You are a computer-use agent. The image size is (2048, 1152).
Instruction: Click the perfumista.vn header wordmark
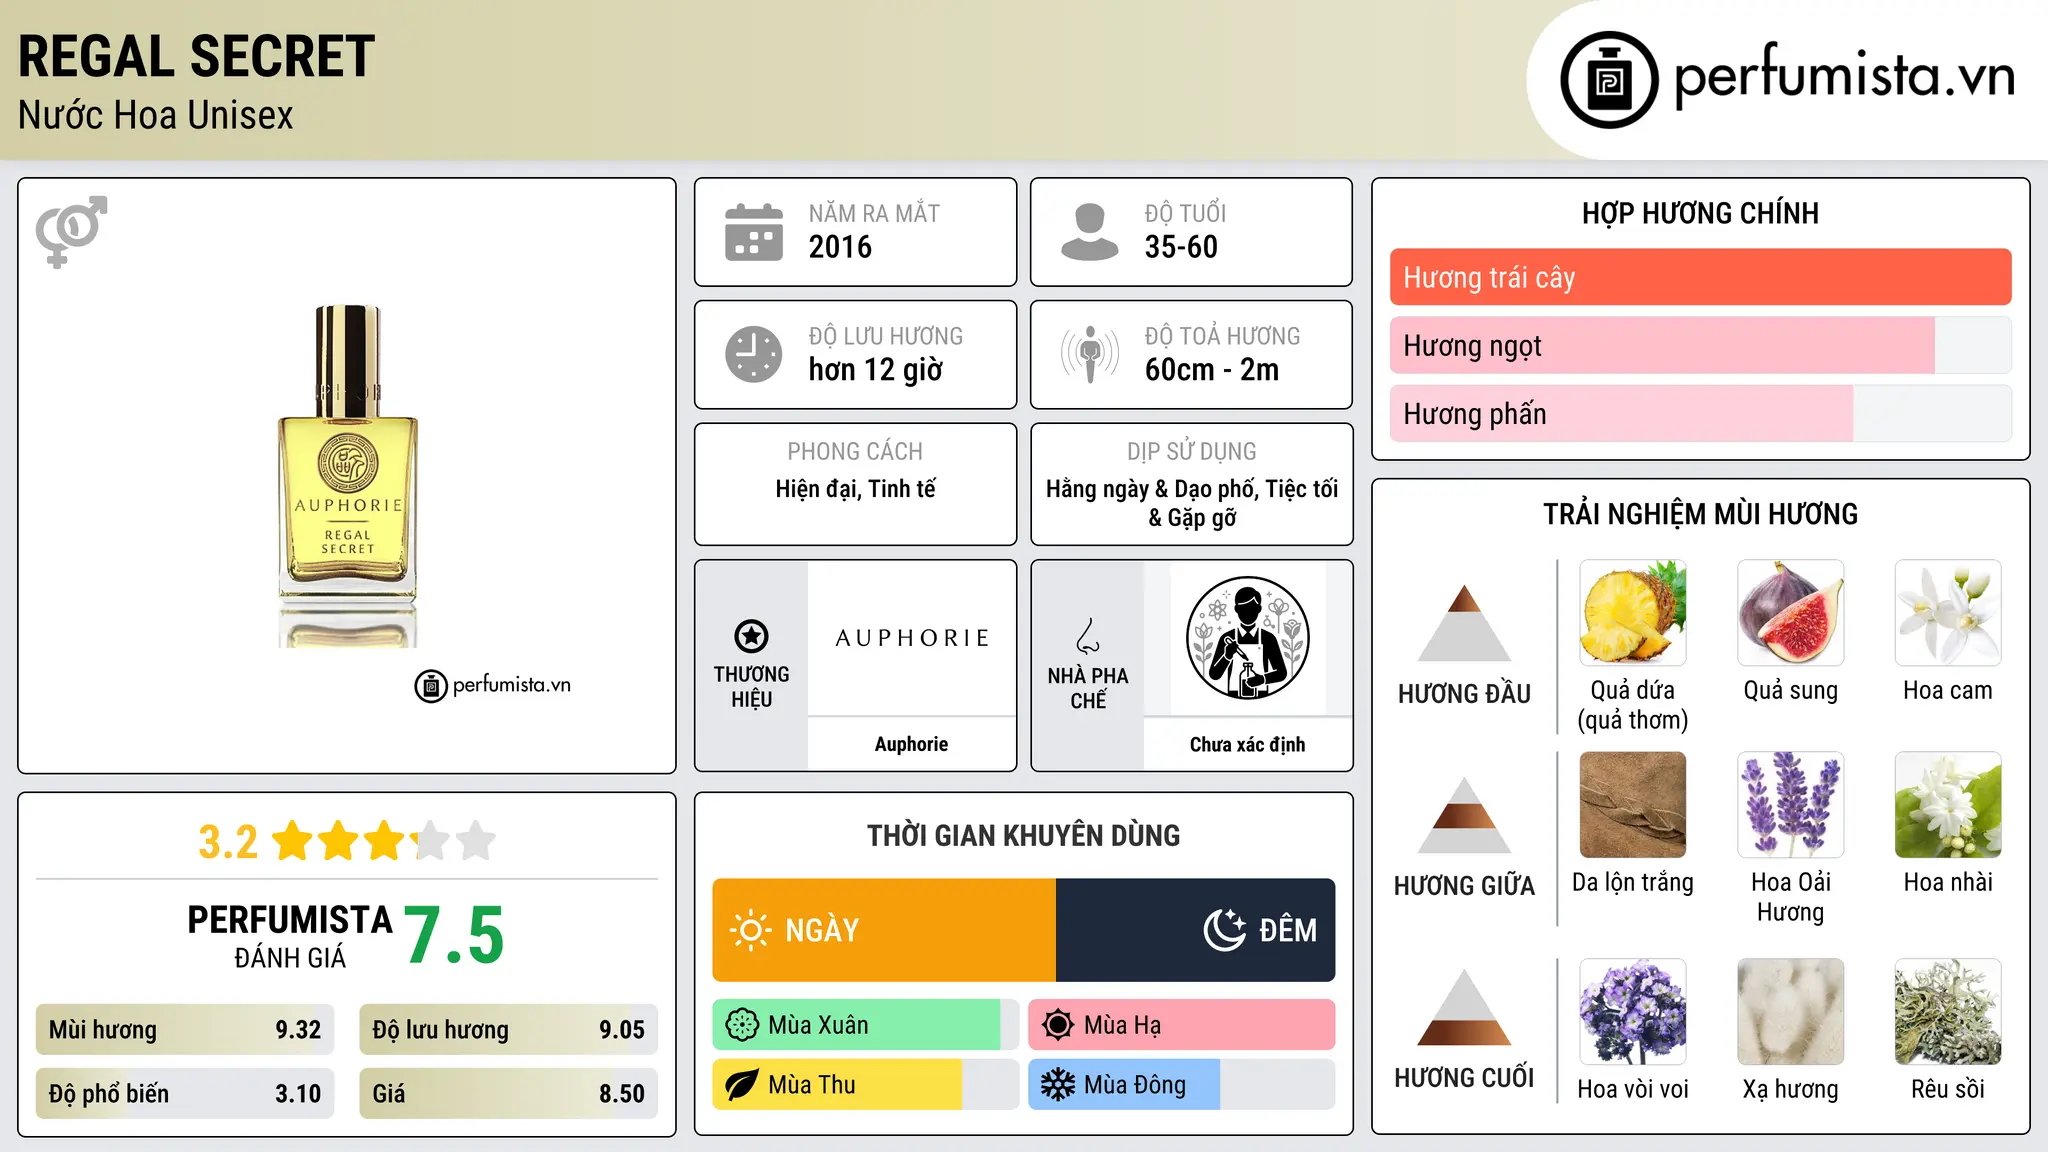point(1844,77)
